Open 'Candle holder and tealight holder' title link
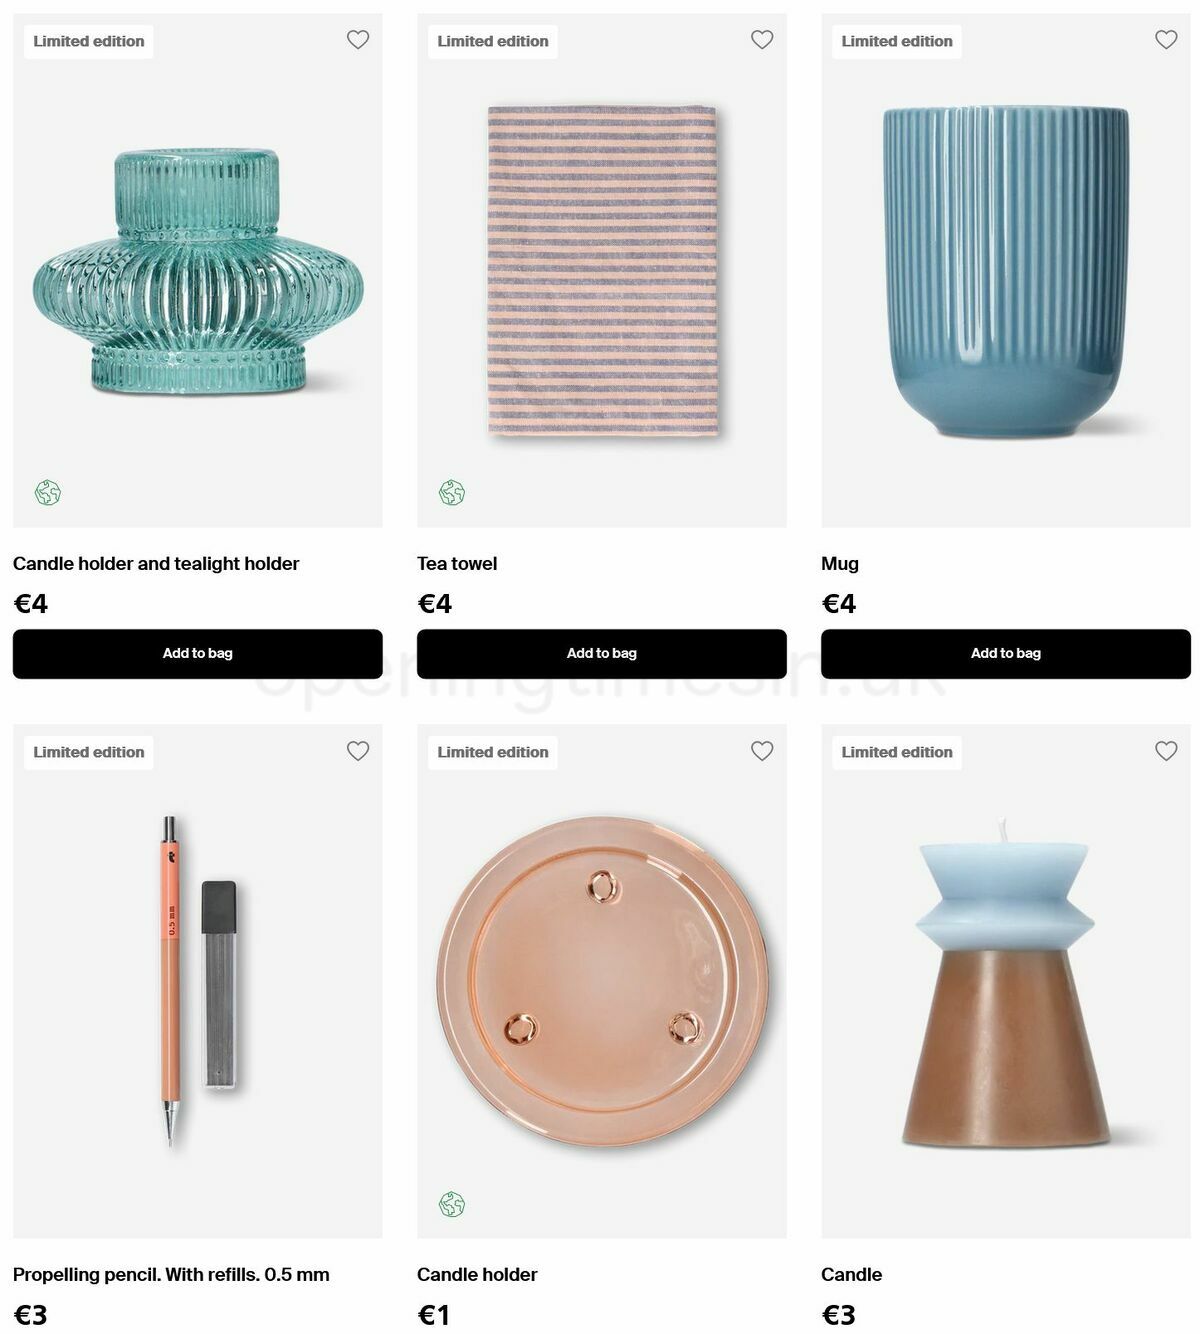 [156, 564]
